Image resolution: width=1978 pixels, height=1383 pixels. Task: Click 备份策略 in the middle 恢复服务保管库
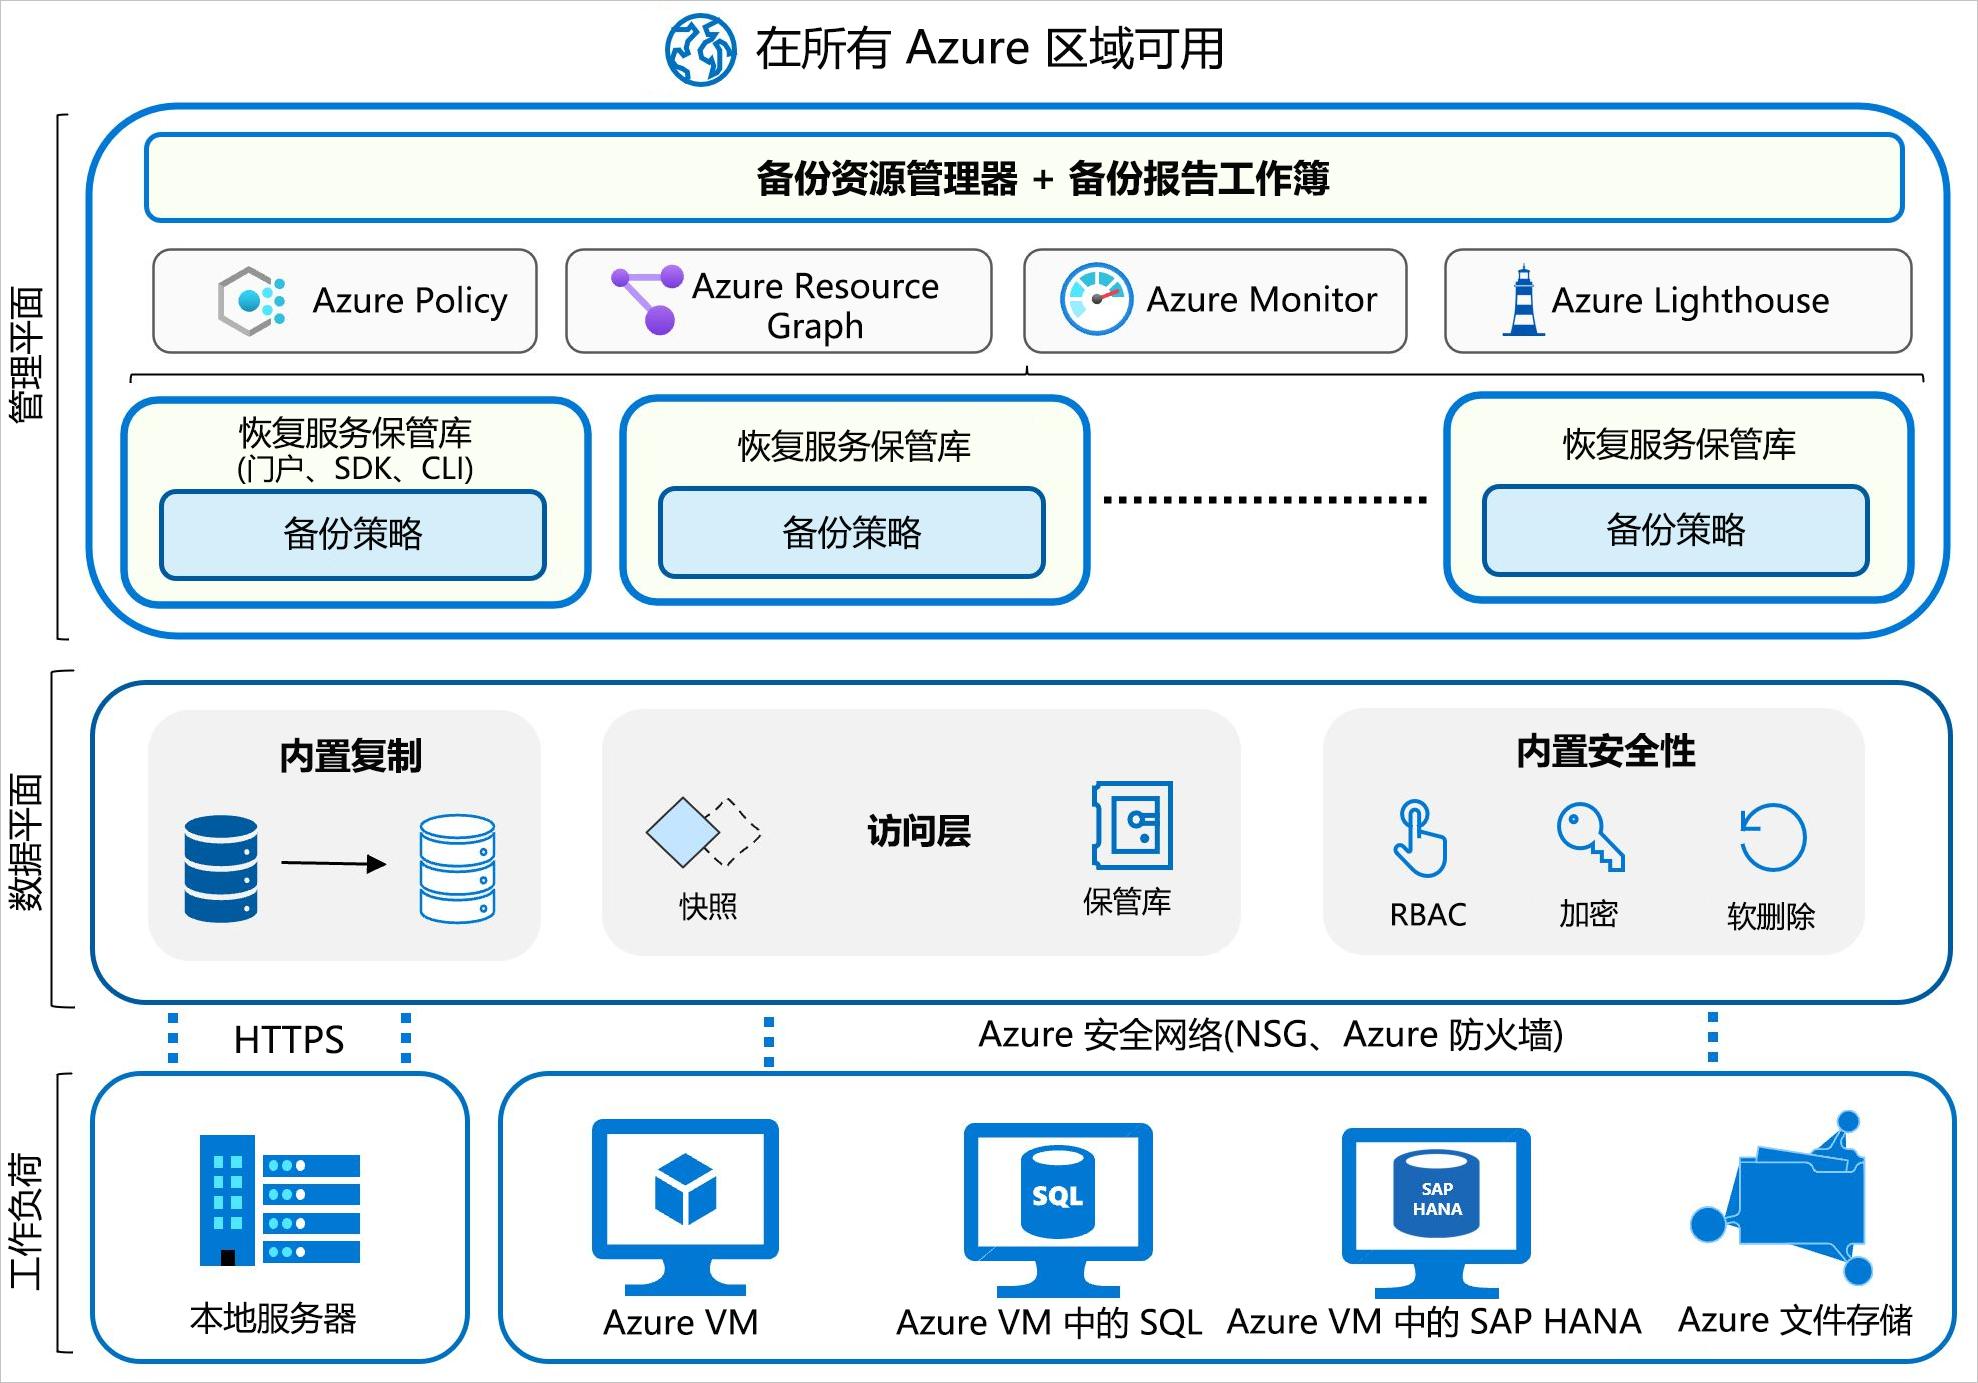[x=852, y=533]
